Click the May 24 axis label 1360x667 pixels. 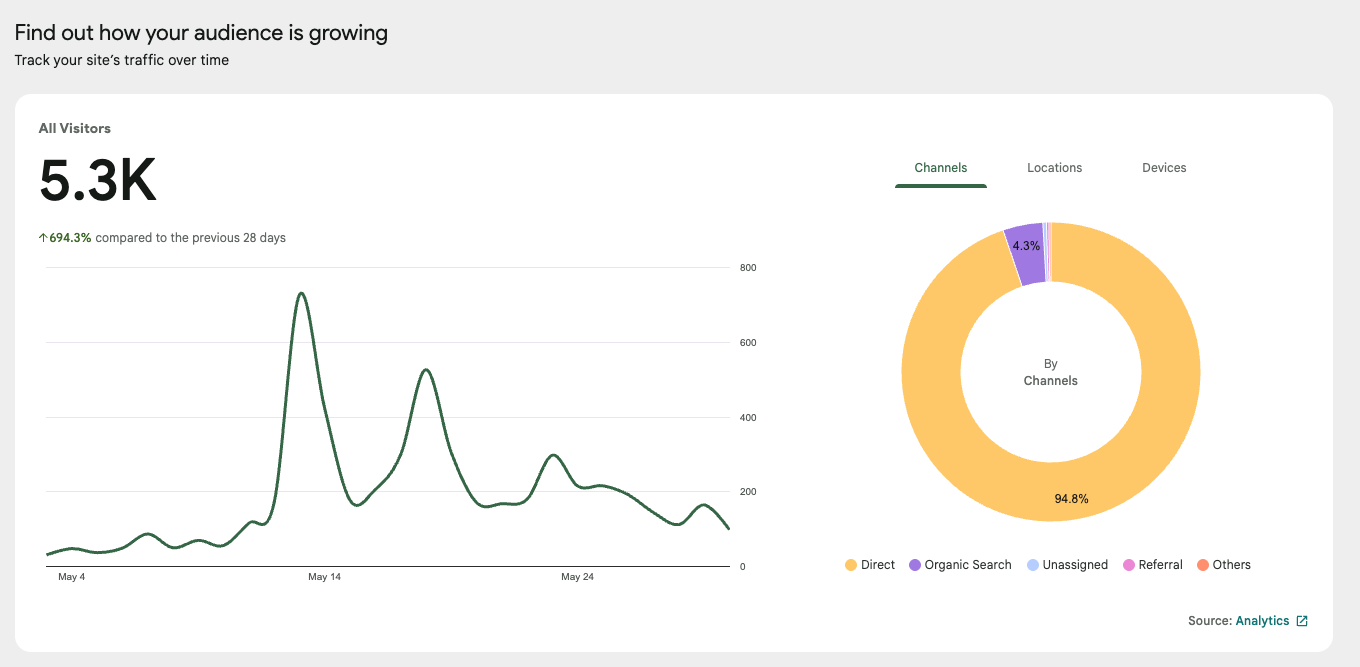pos(577,577)
